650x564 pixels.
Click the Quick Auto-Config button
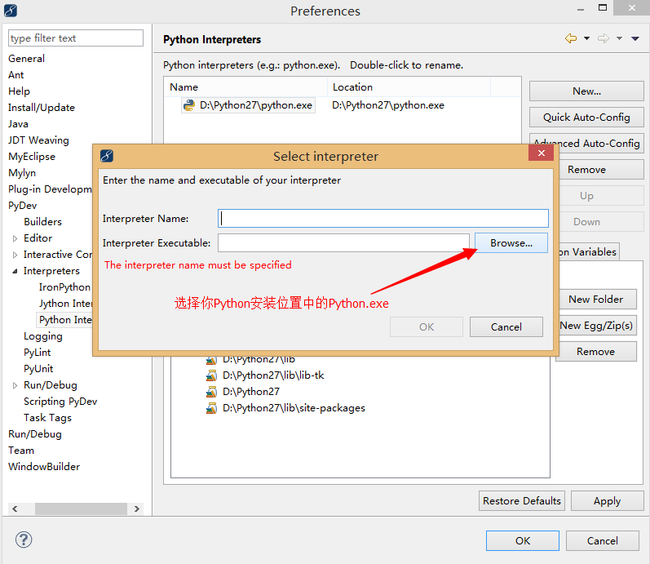point(586,117)
